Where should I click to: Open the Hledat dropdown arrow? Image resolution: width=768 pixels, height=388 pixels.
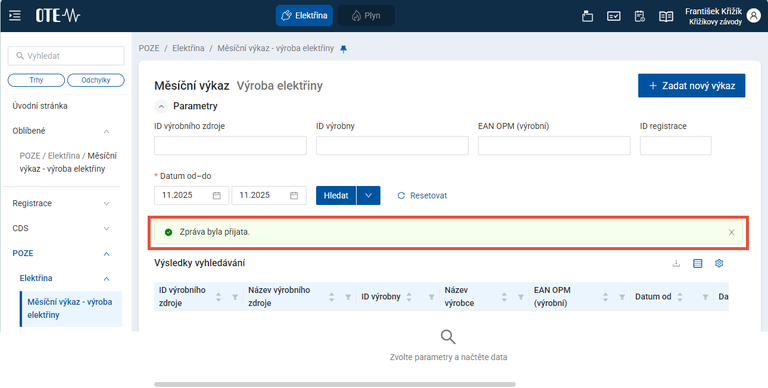(x=368, y=195)
